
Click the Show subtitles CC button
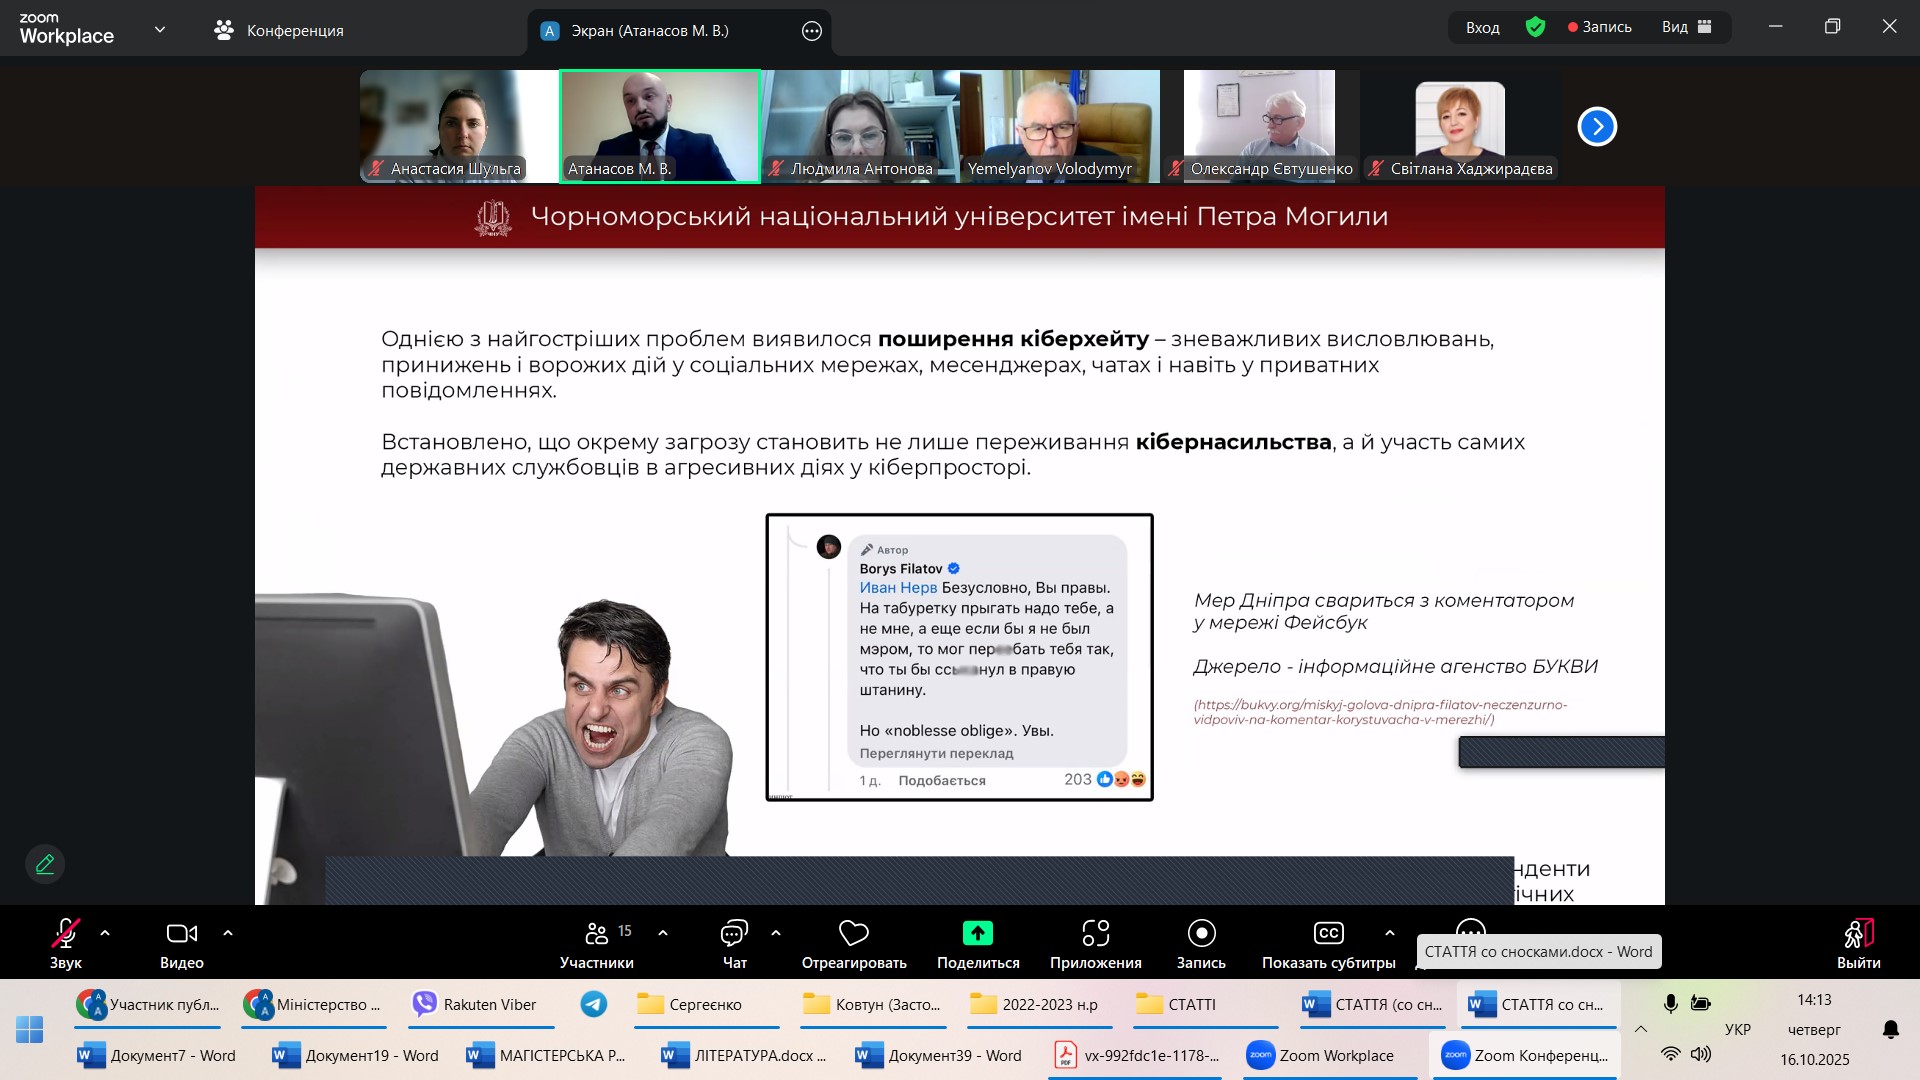click(x=1328, y=933)
